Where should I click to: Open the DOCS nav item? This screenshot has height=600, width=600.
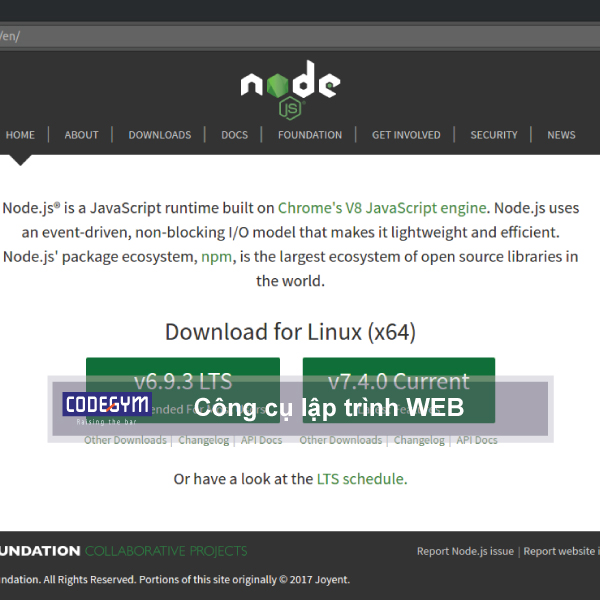(x=235, y=135)
